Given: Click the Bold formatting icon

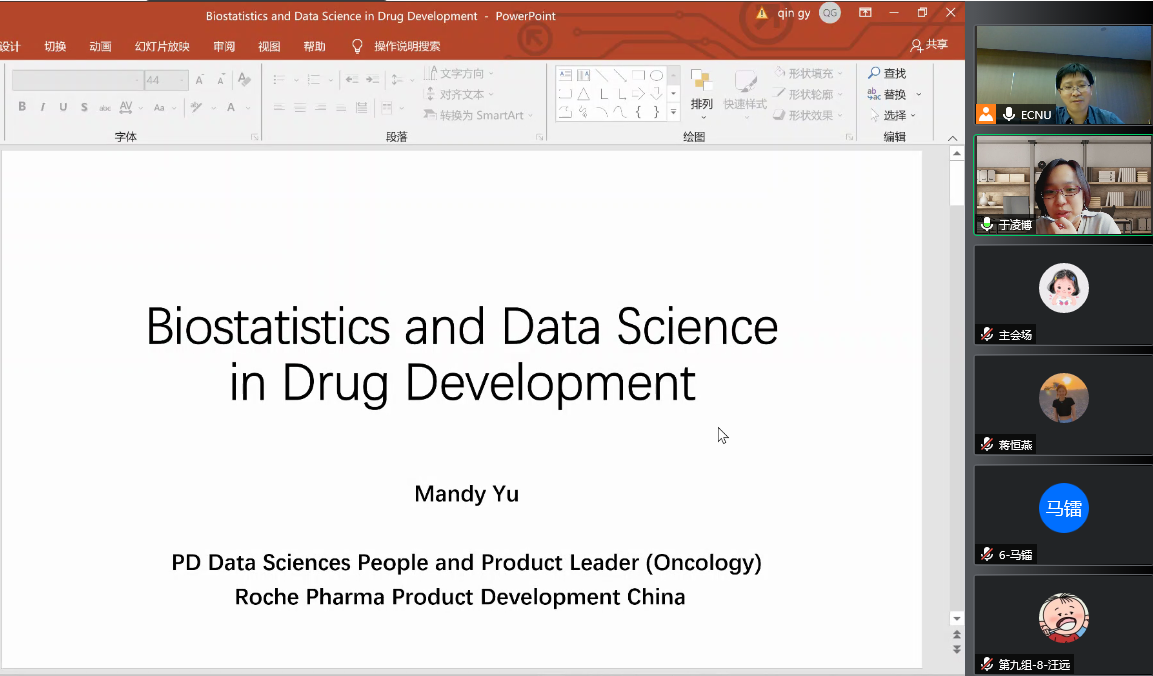Looking at the screenshot, I should [22, 108].
